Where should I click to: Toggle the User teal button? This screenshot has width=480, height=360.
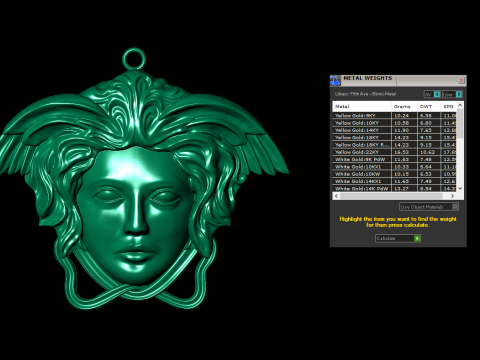[459, 94]
